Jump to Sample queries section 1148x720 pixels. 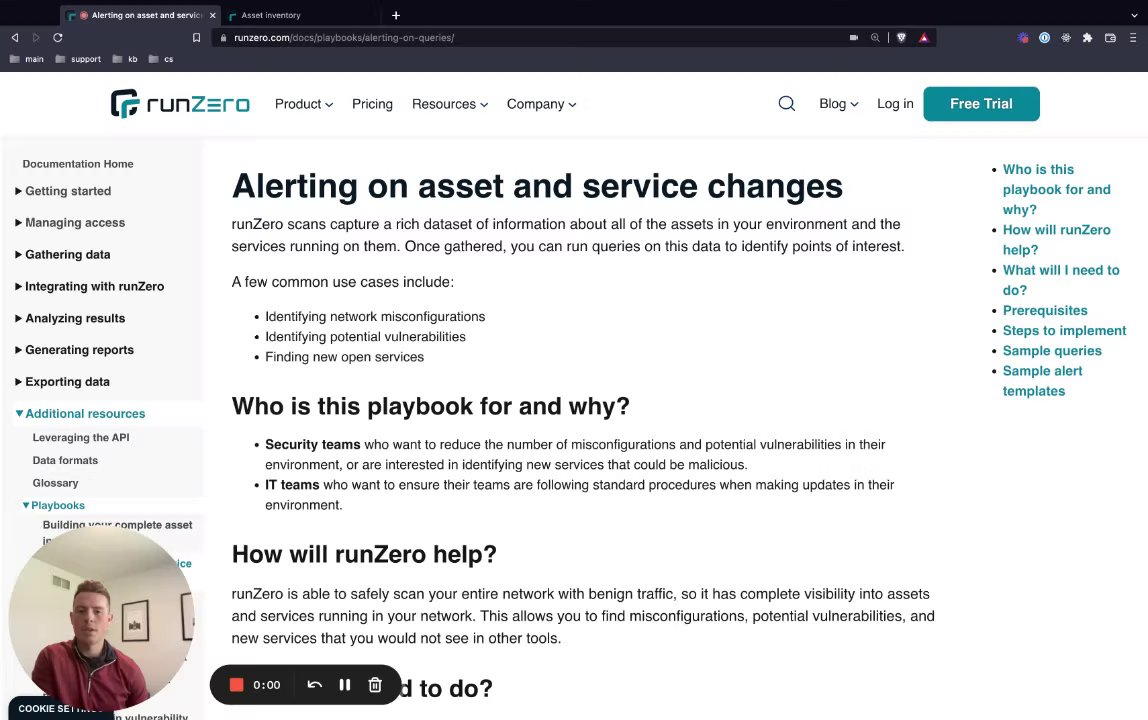pos(1052,351)
